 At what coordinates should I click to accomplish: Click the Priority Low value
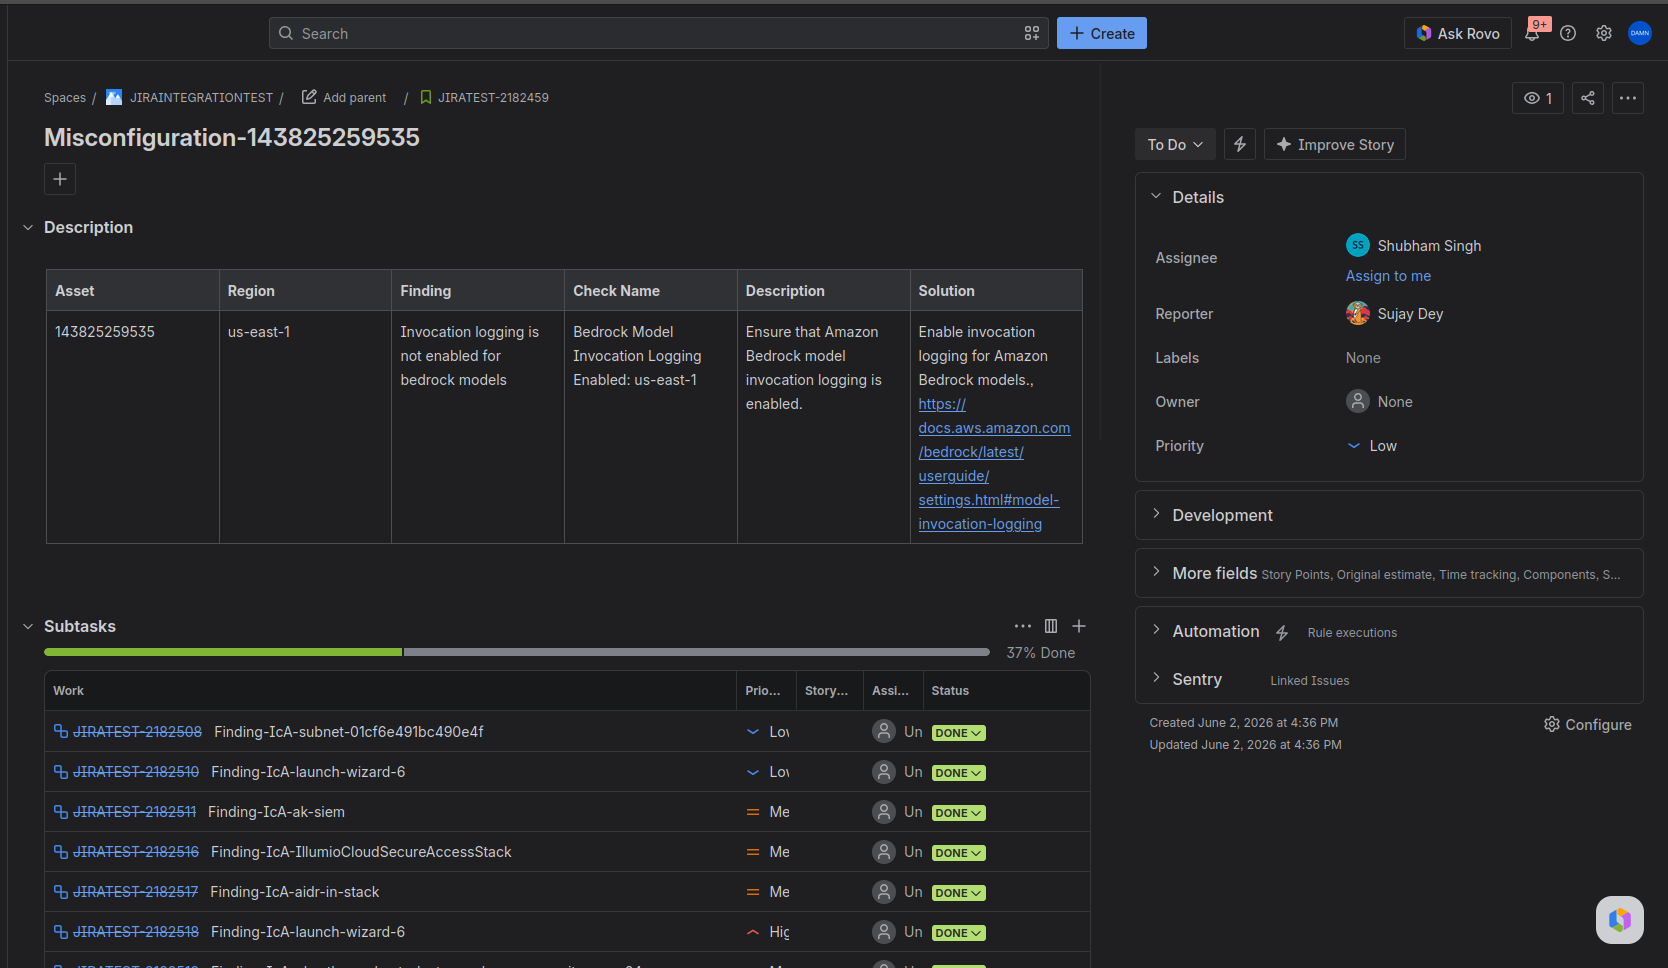pyautogui.click(x=1372, y=446)
